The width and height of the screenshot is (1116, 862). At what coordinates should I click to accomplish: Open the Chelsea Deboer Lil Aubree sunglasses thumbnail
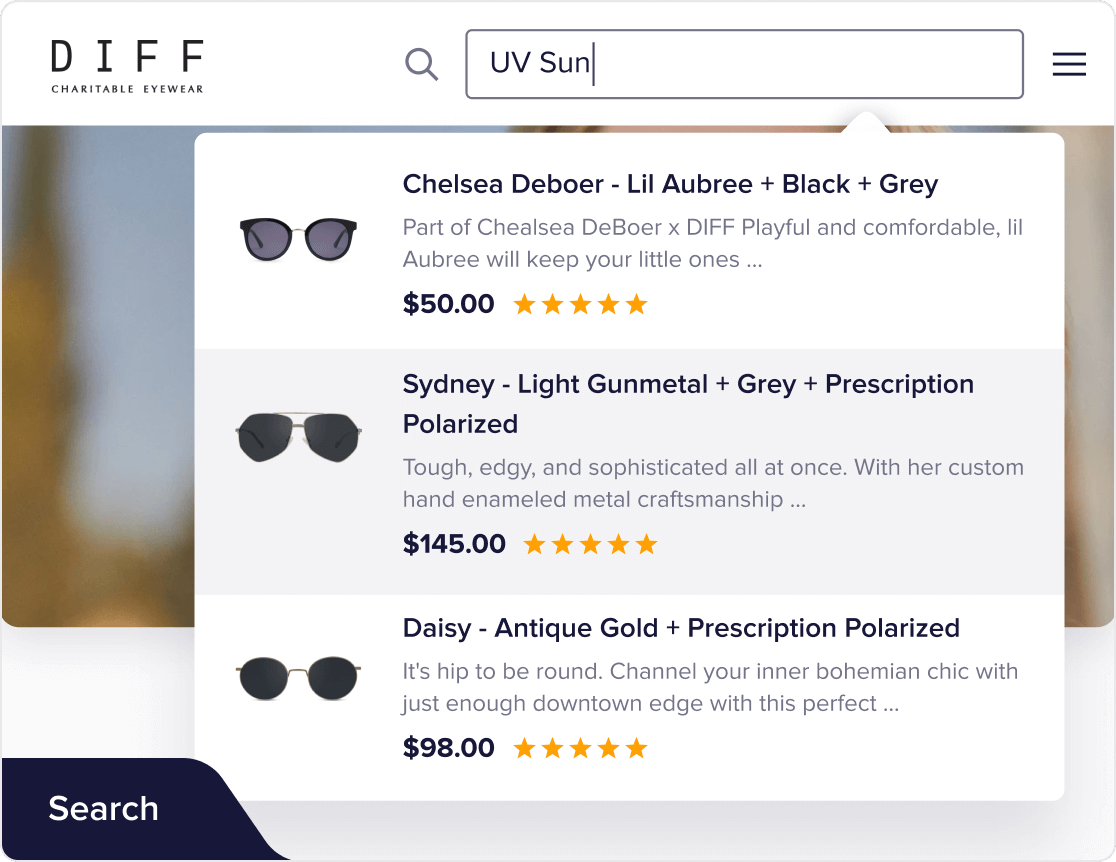(x=298, y=240)
